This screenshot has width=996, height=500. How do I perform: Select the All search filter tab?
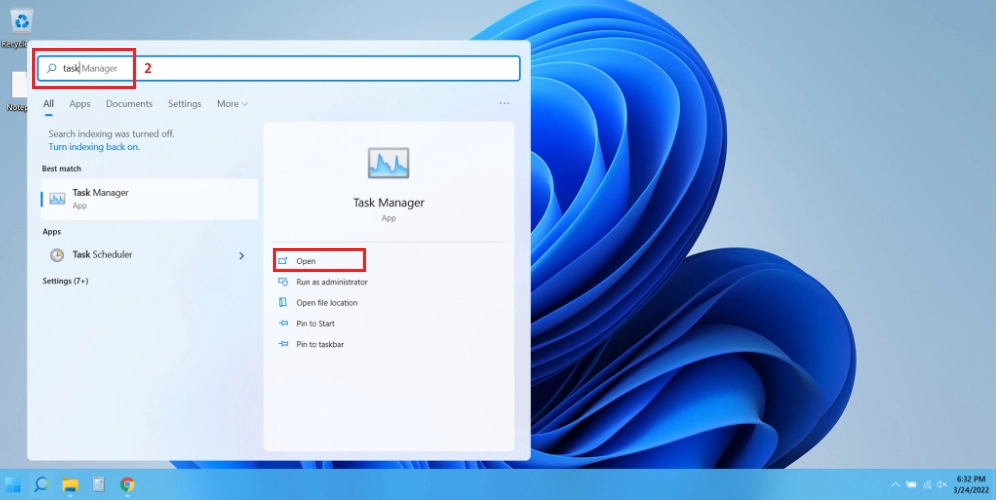(x=48, y=104)
